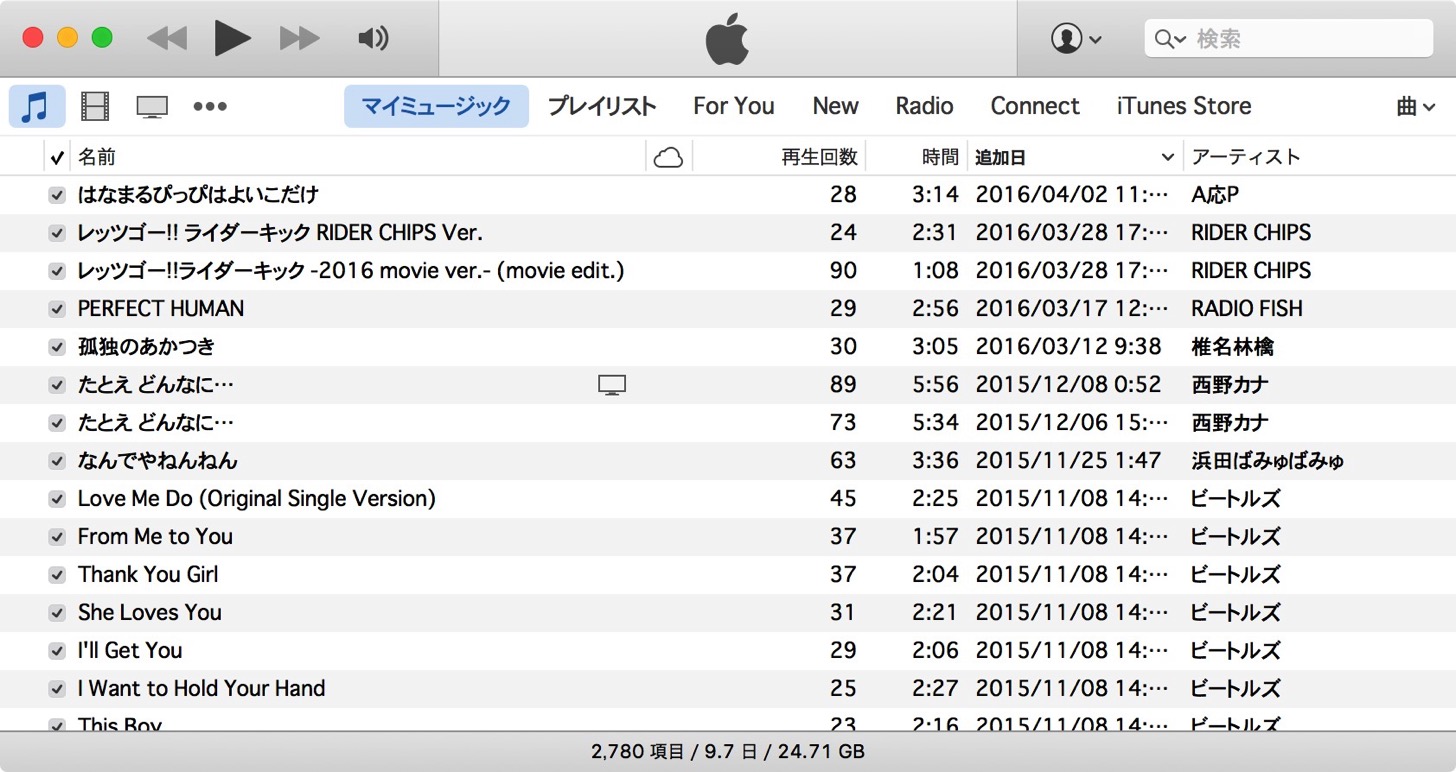Uncheck the PERFECT HUMAN checkbox
This screenshot has width=1456, height=772.
[x=57, y=309]
